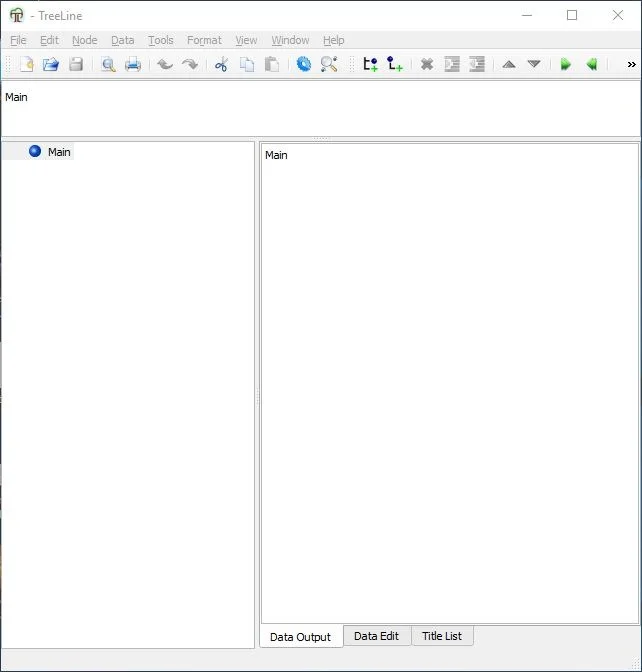
Task: Open the Tools menu
Action: click(160, 40)
